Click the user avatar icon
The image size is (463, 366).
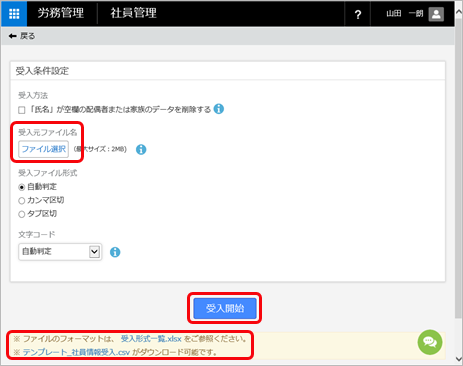point(436,14)
